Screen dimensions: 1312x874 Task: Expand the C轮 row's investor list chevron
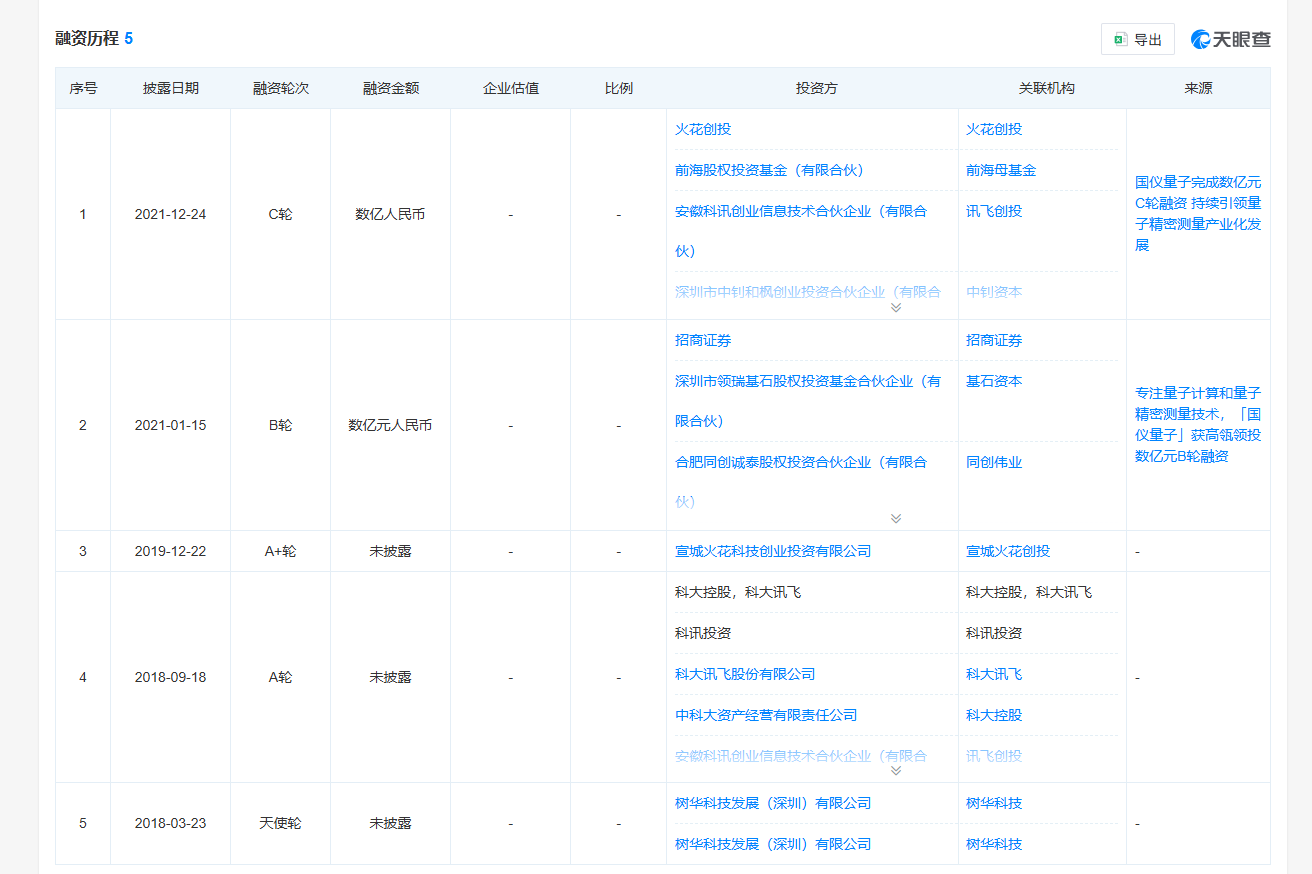click(896, 307)
